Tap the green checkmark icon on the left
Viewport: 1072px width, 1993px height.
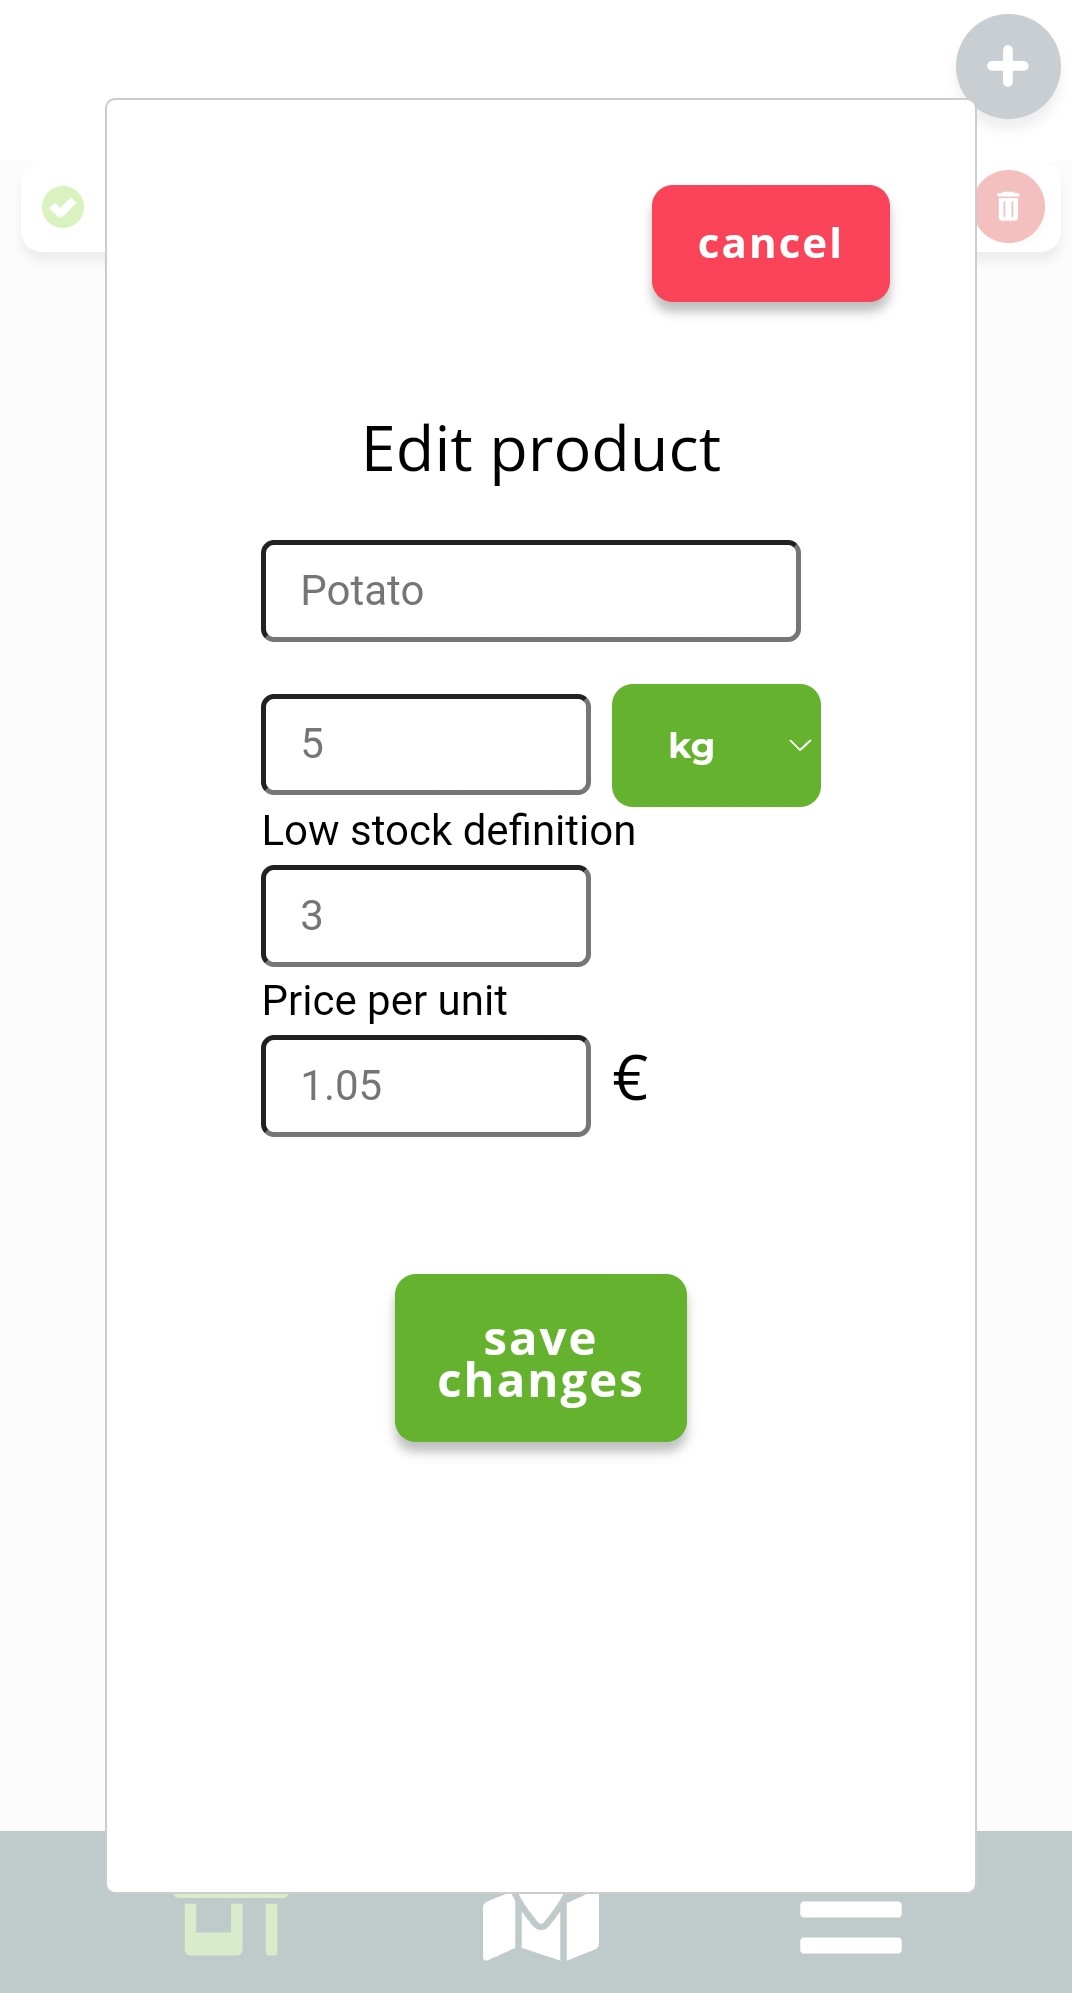click(62, 207)
